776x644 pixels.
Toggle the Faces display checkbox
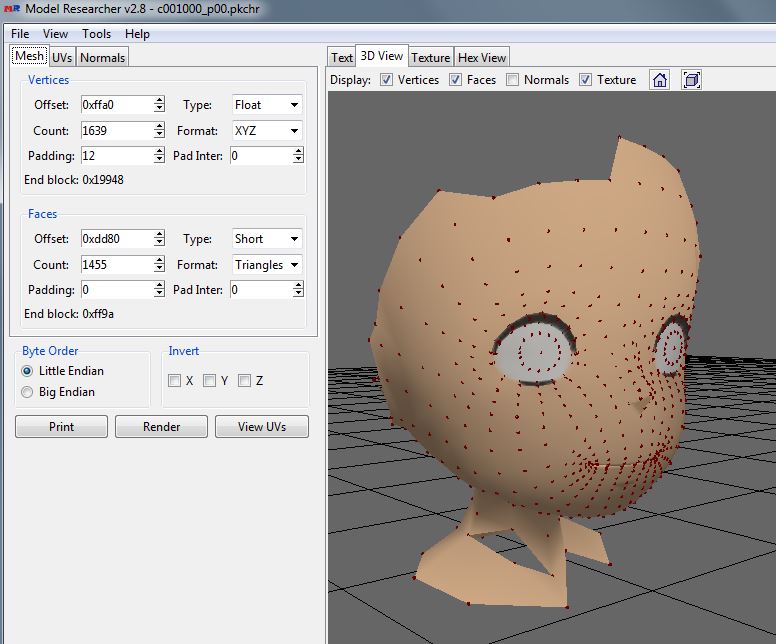click(x=455, y=80)
